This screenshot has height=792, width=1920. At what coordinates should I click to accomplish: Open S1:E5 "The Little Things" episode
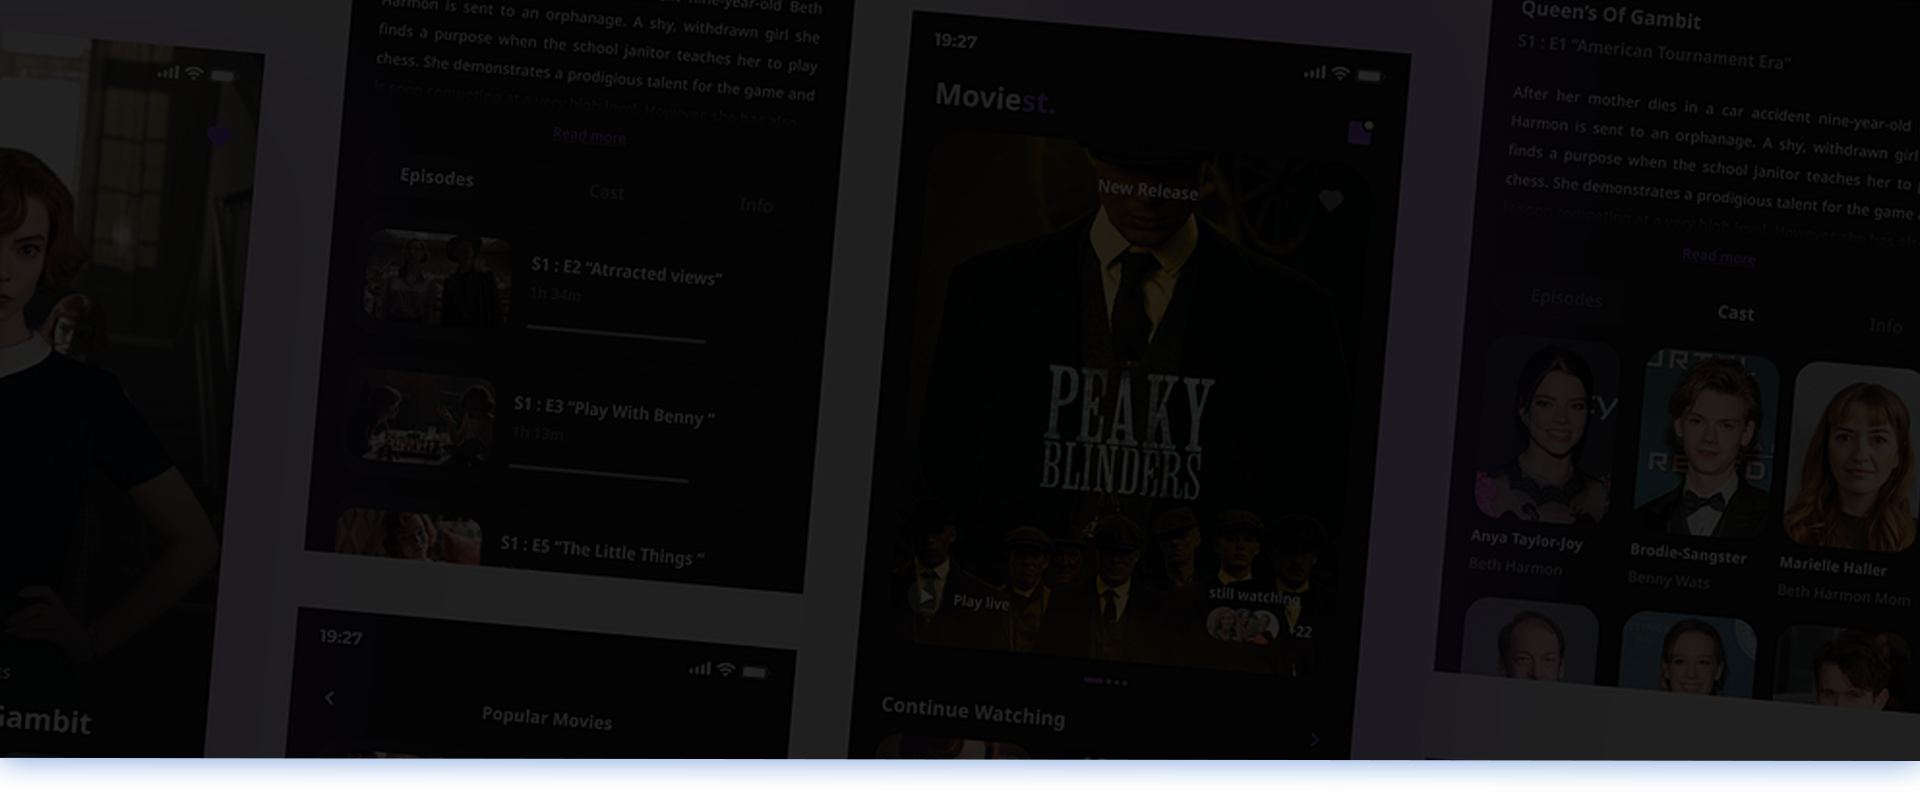(602, 551)
